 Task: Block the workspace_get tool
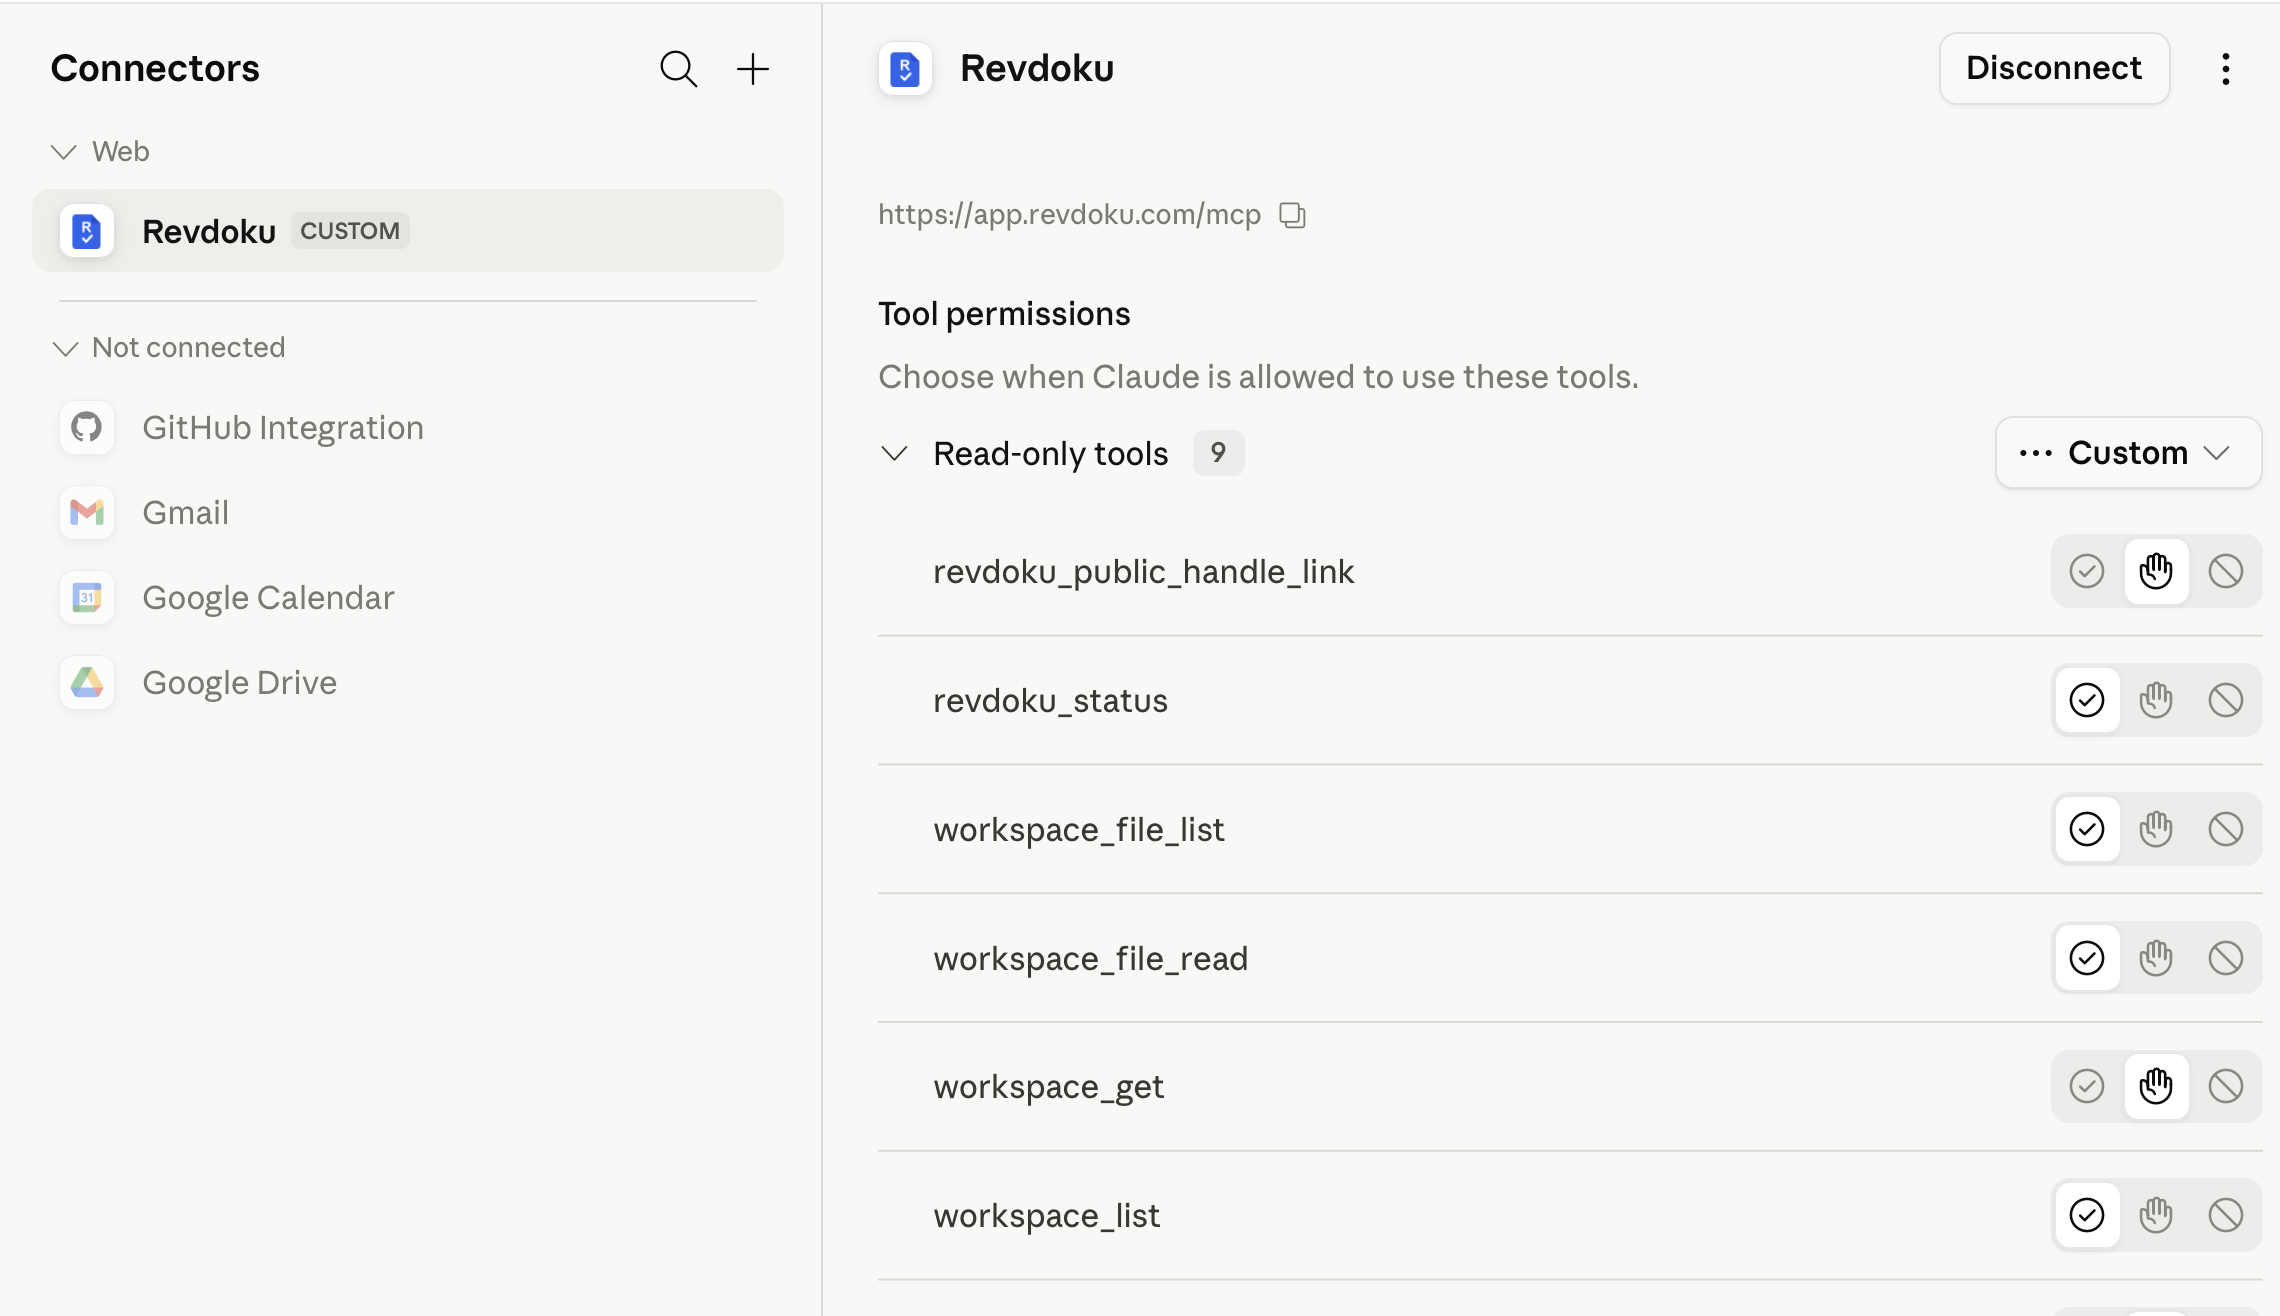tap(2226, 1086)
